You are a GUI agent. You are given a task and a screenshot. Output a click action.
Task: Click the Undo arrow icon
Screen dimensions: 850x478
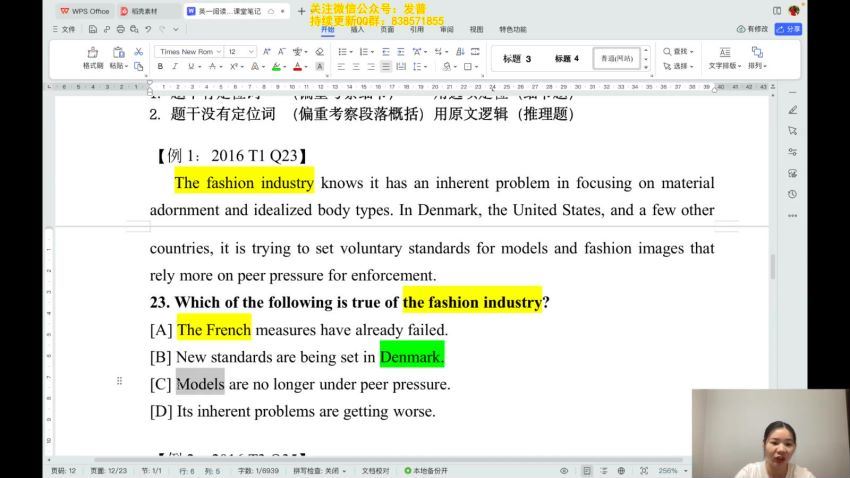pos(148,30)
